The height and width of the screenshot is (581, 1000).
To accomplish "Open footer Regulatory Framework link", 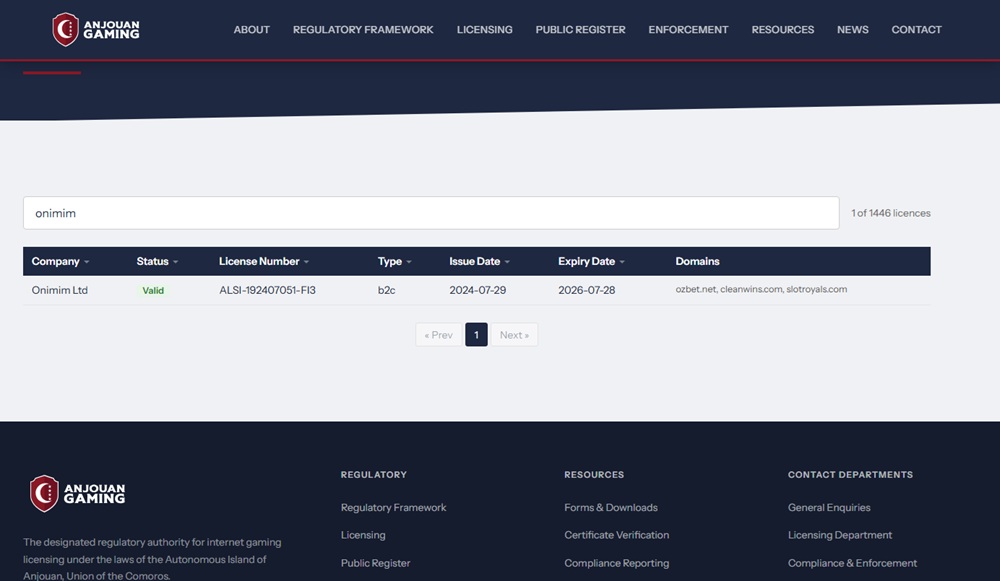I will (393, 508).
